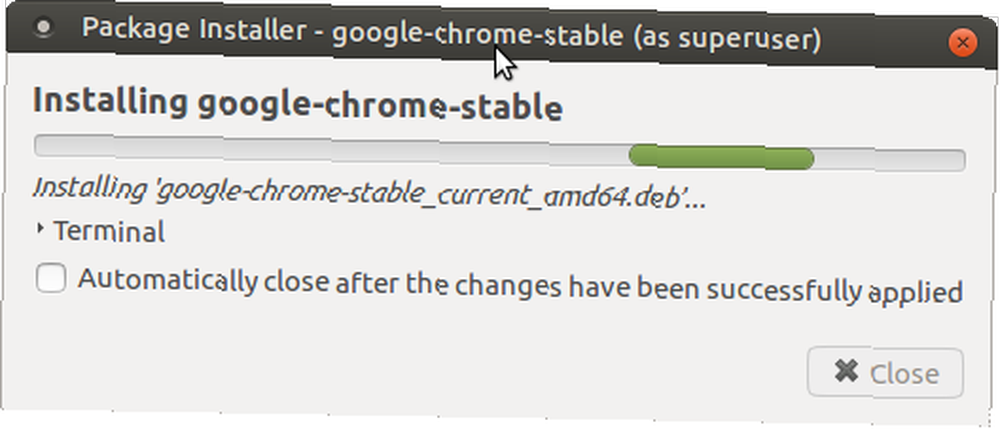Click the greyed-out Close button

click(885, 372)
